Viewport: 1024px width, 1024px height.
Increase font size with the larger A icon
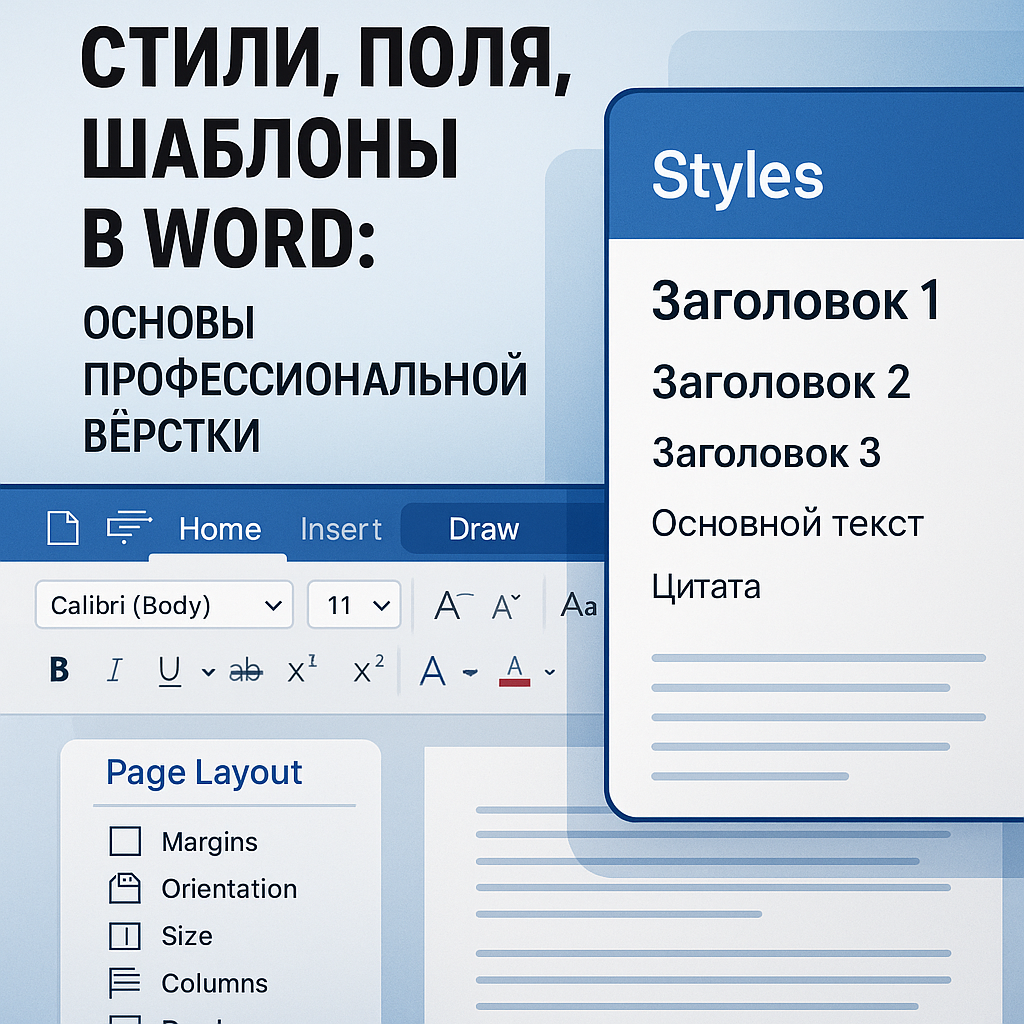pyautogui.click(x=453, y=605)
